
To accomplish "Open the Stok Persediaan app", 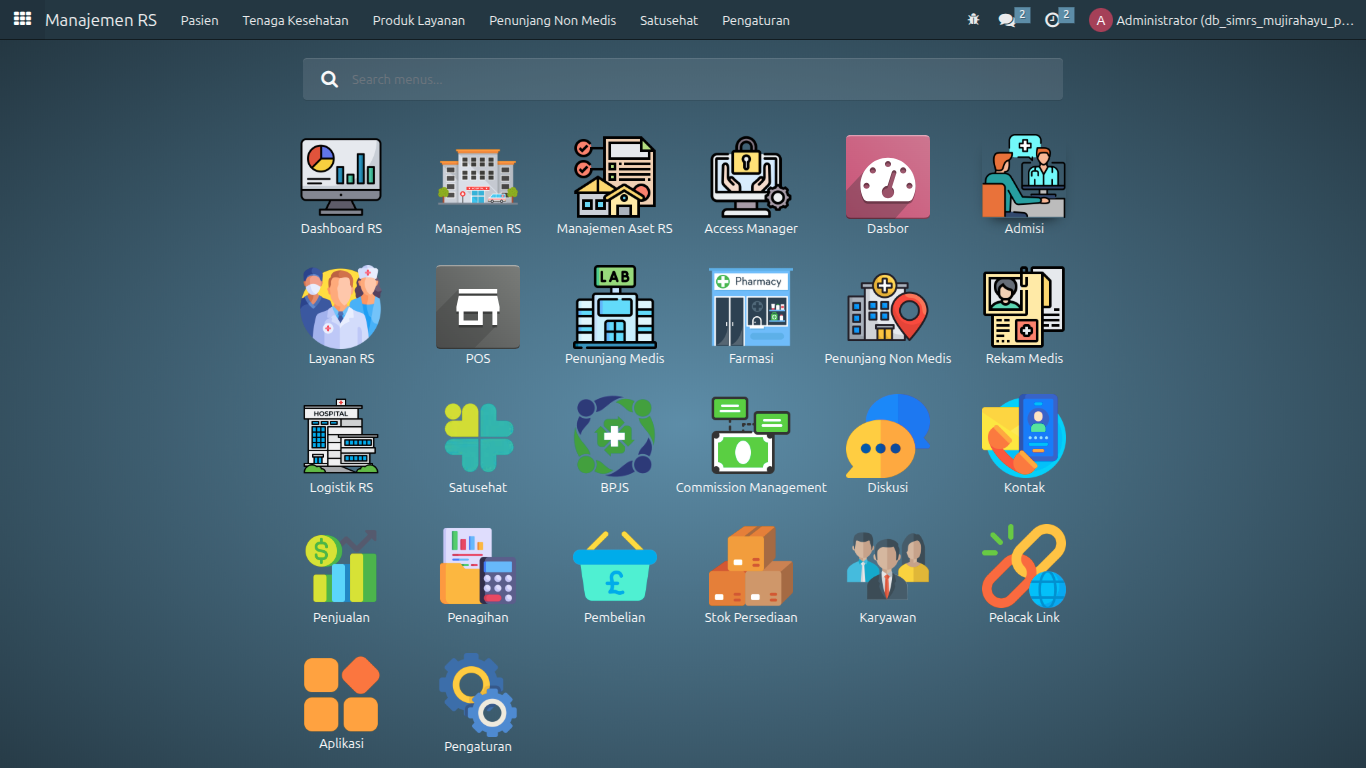I will [x=751, y=566].
